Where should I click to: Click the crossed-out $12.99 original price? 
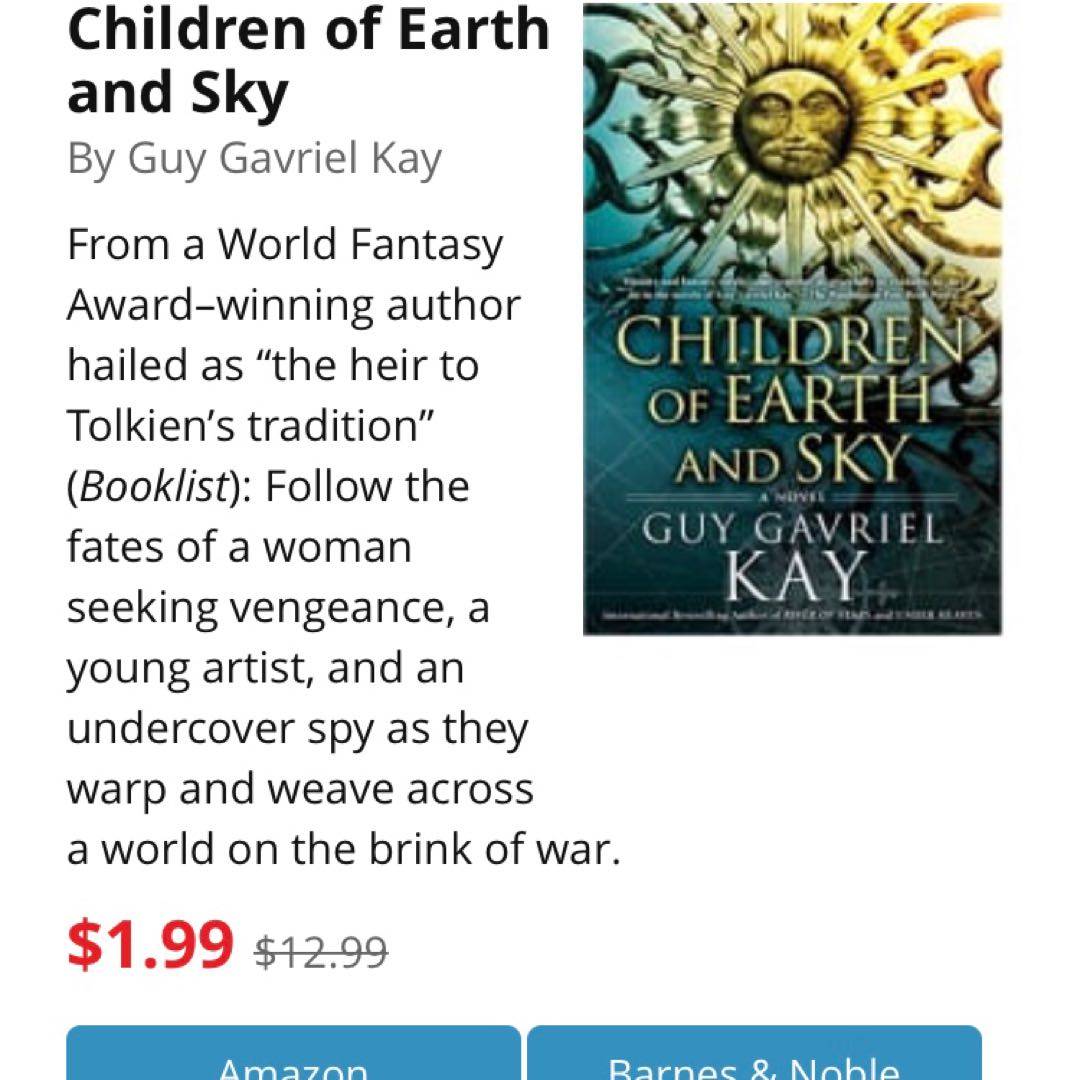321,951
